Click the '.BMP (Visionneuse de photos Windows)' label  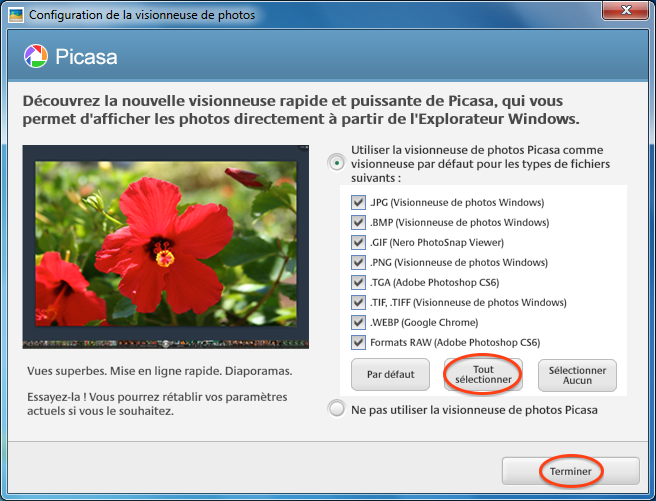pyautogui.click(x=459, y=222)
